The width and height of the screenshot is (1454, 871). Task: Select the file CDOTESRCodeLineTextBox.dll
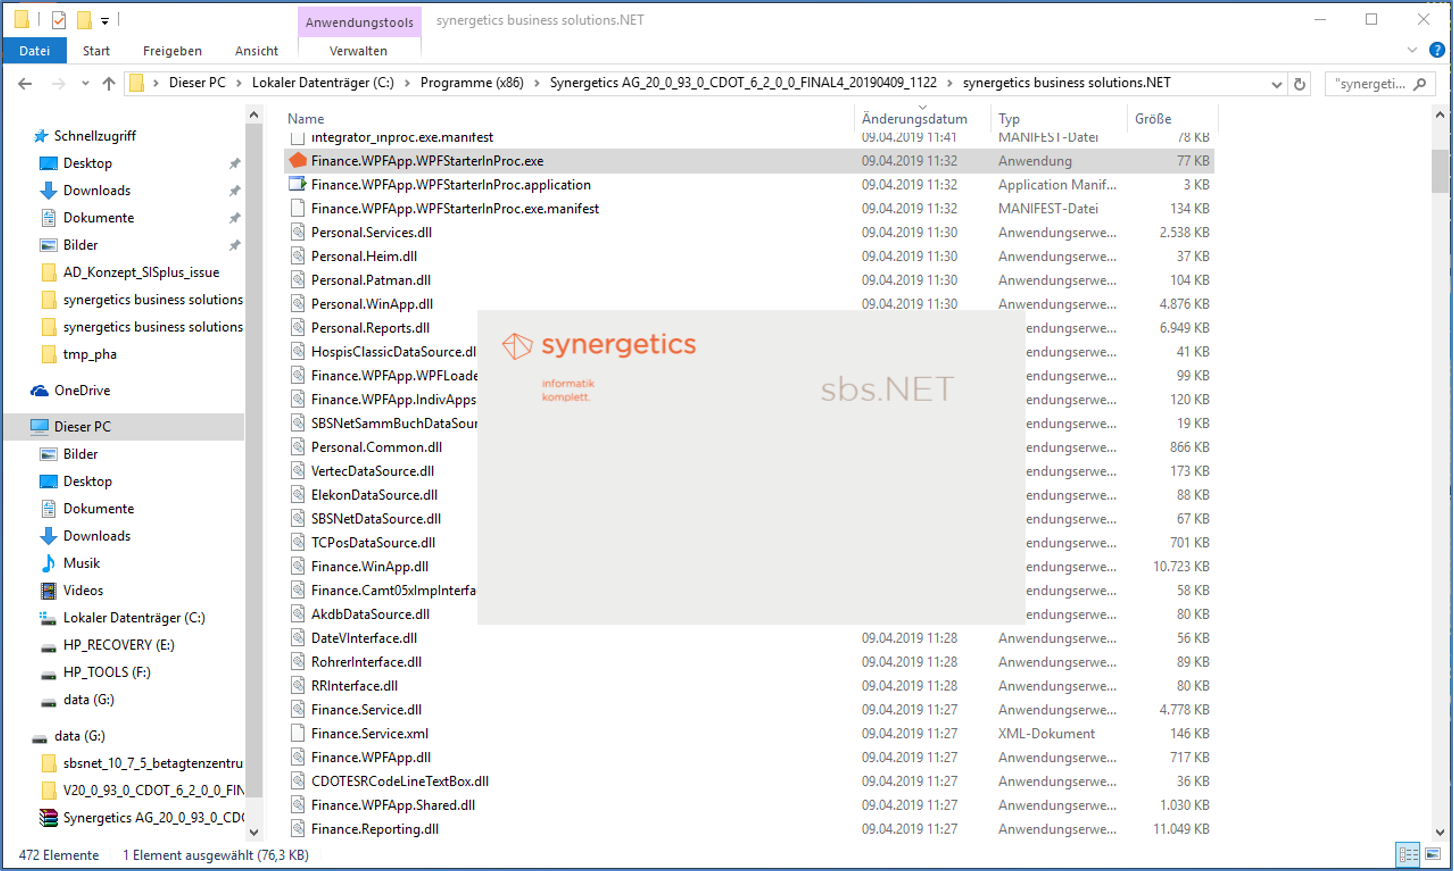400,781
